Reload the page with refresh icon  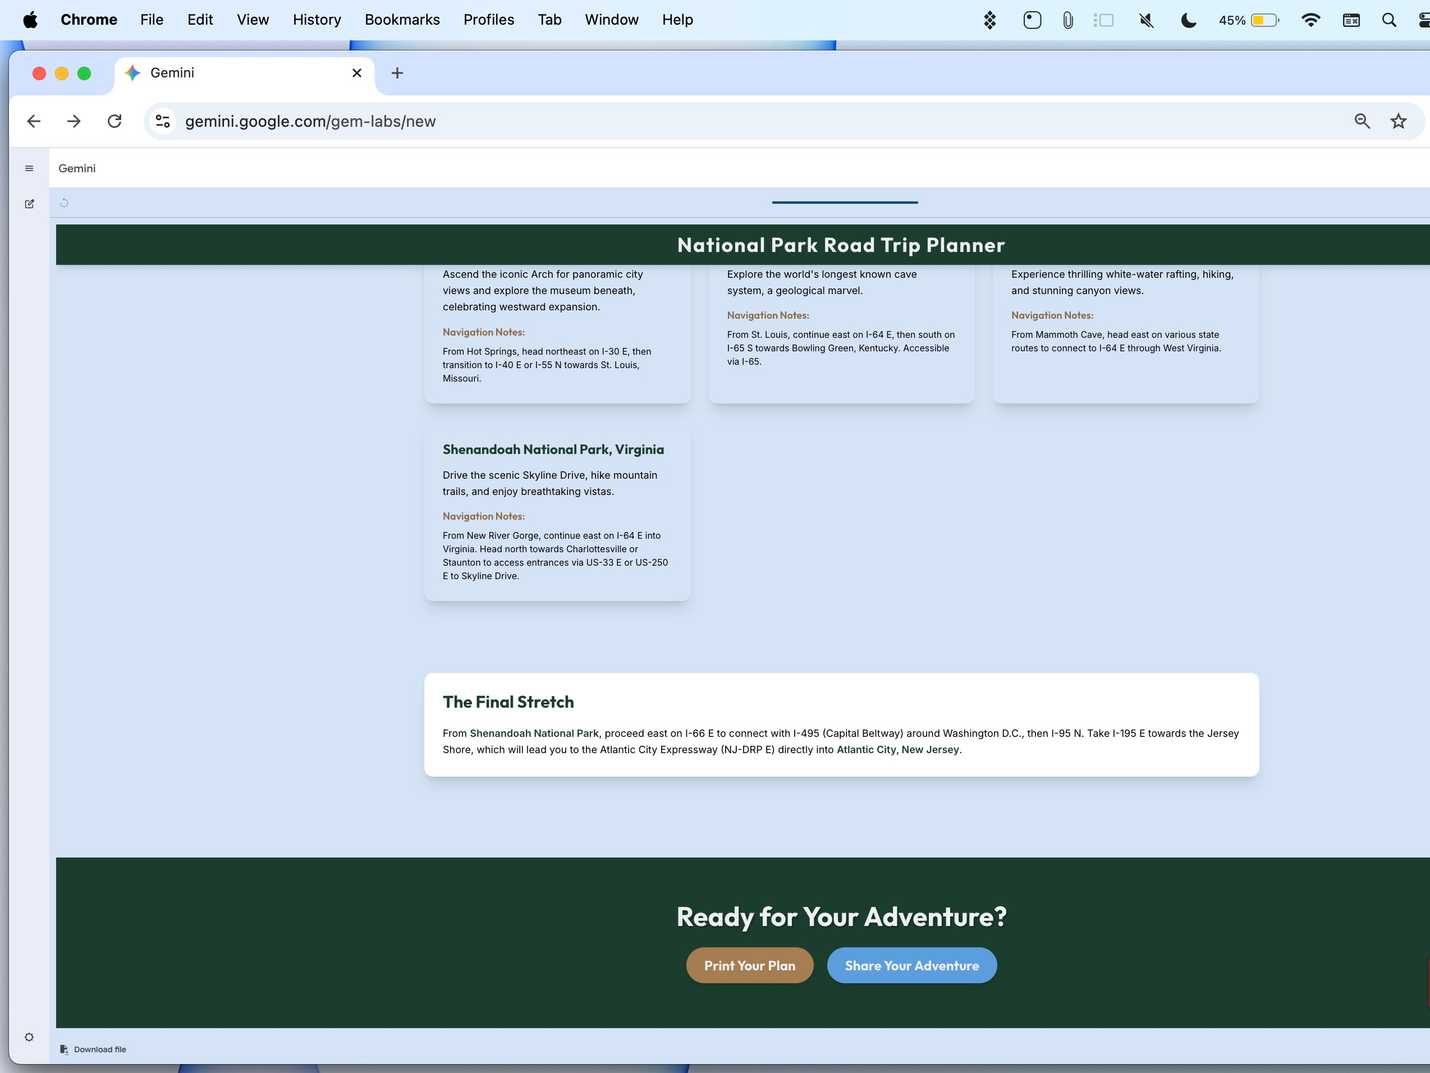[x=115, y=121]
